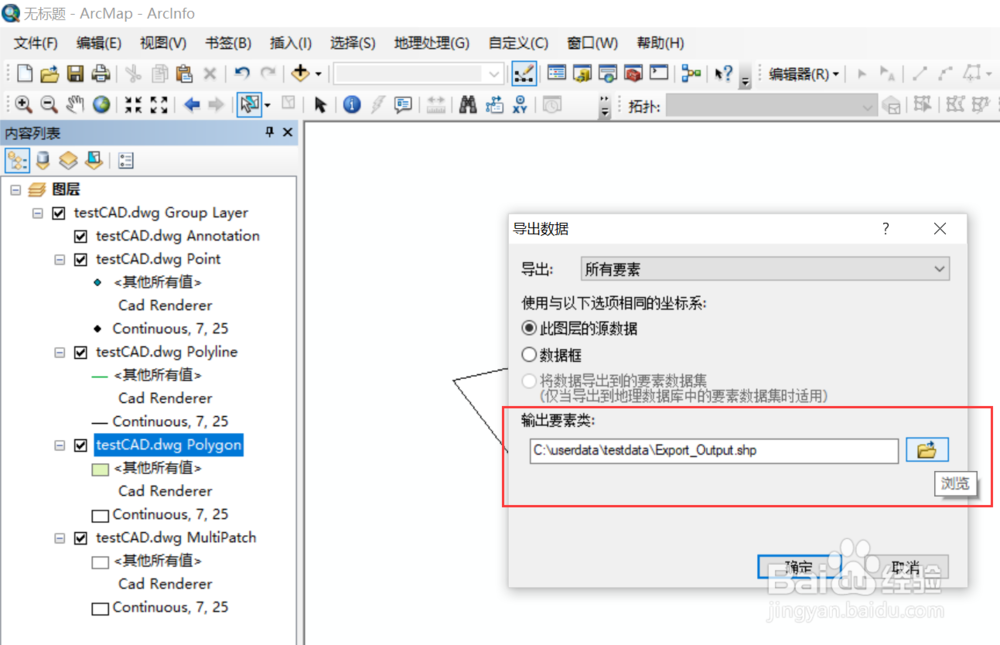
Task: Collapse the testCAD.dwg Polygon node
Action: 59,445
